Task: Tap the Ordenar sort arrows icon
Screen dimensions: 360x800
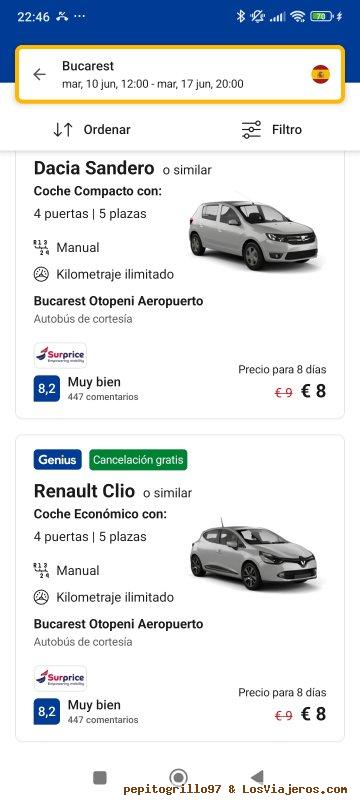Action: [x=63, y=130]
